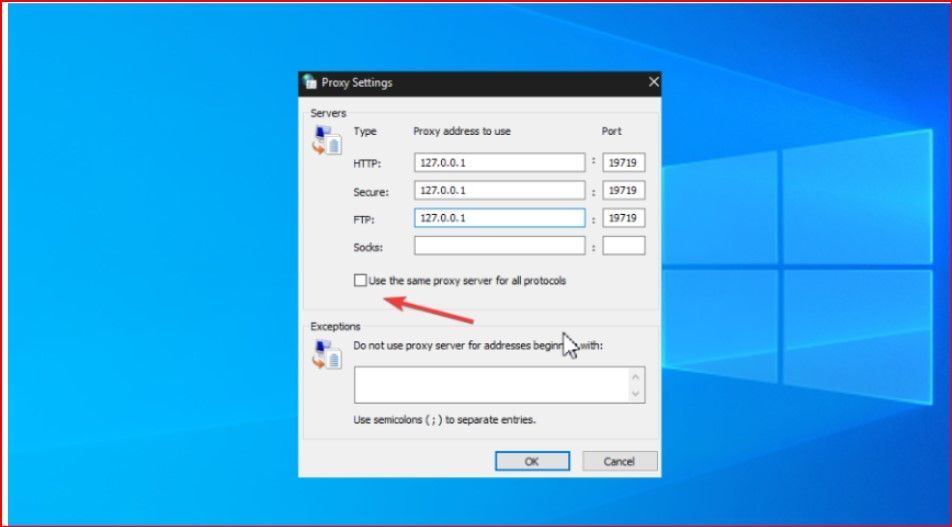952x527 pixels.
Task: Click the 'Secure:' label
Action: tap(370, 192)
